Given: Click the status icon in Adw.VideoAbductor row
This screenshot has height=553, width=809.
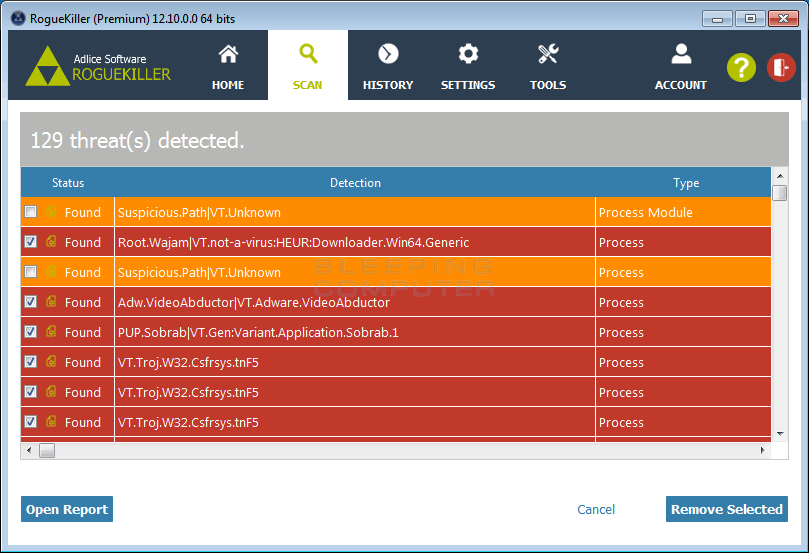Looking at the screenshot, I should point(51,301).
